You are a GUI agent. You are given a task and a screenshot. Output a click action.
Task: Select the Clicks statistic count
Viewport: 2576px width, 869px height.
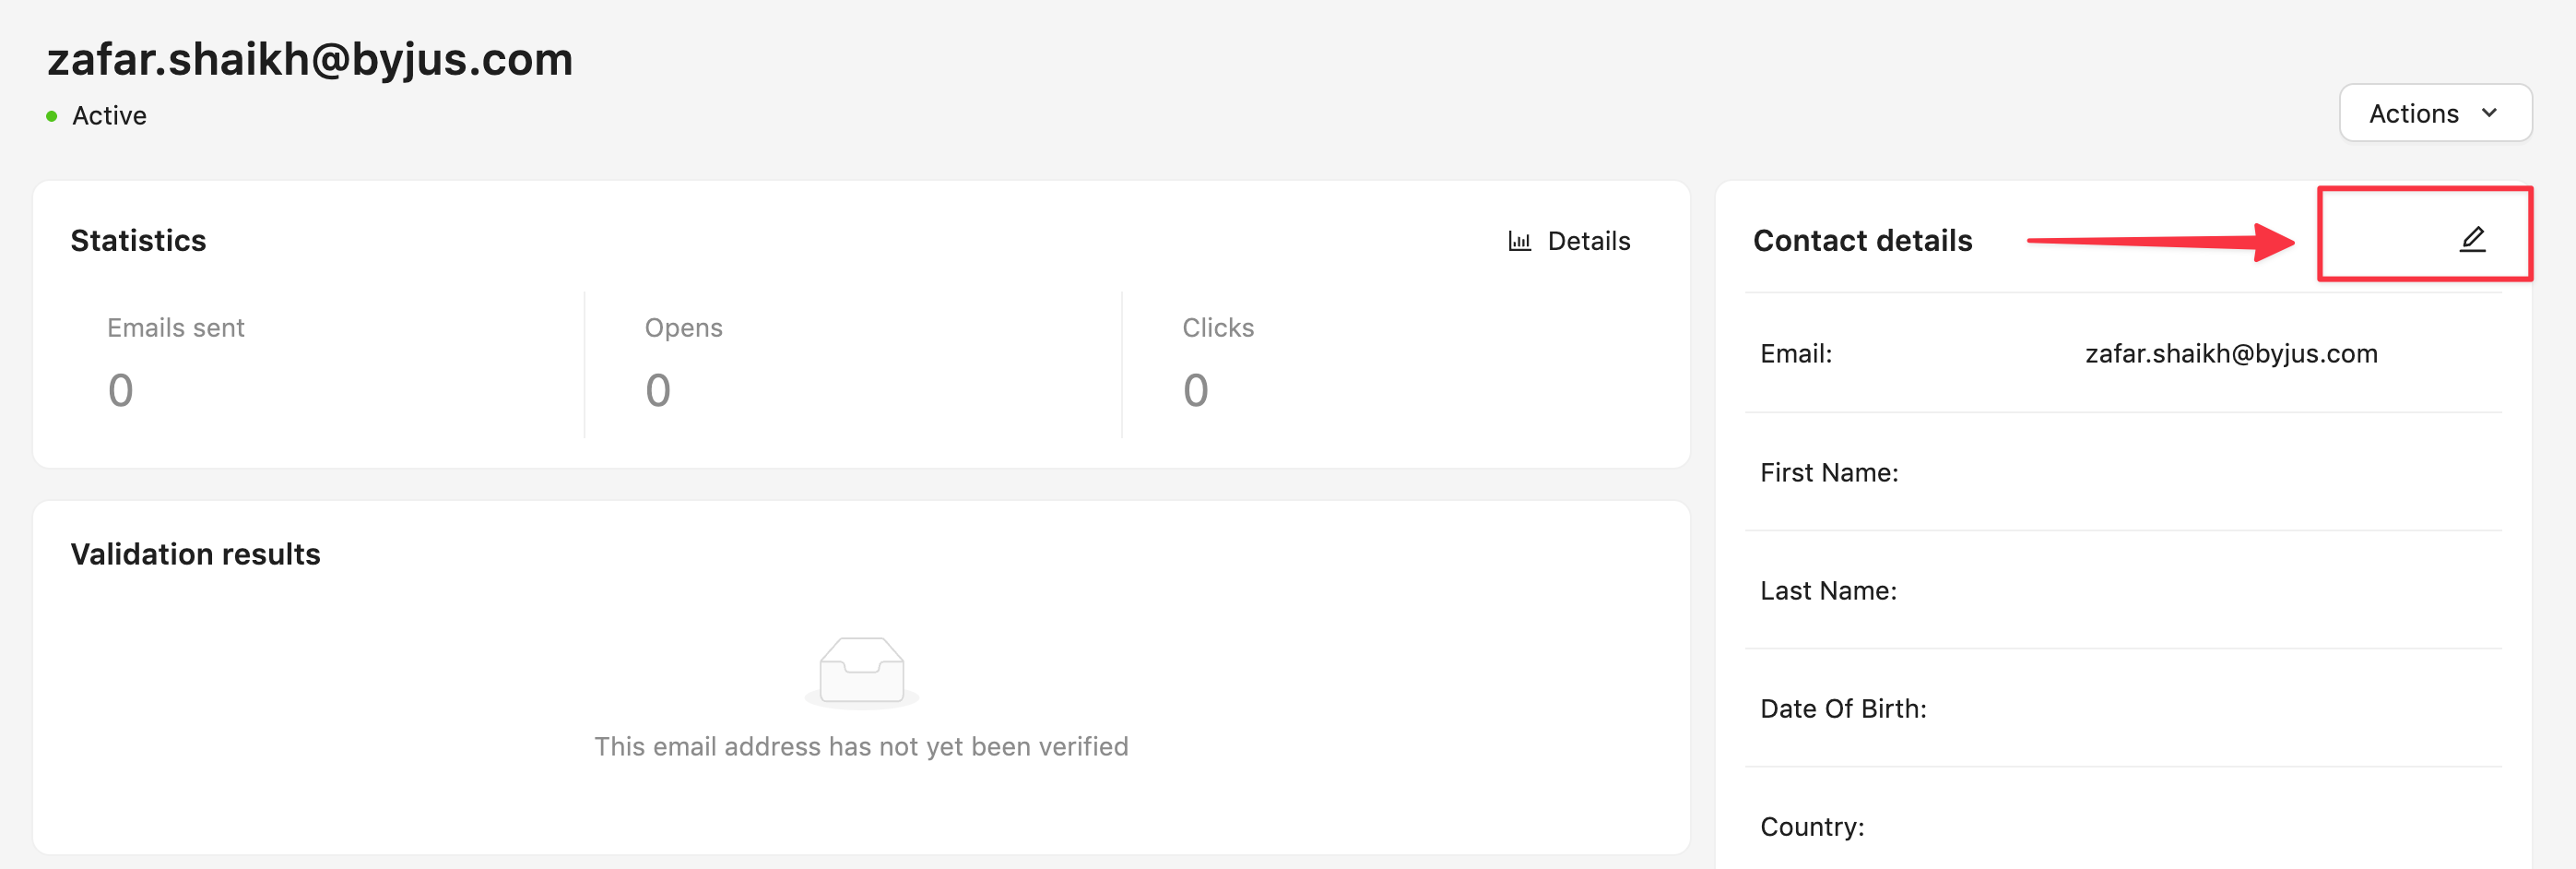click(1195, 390)
